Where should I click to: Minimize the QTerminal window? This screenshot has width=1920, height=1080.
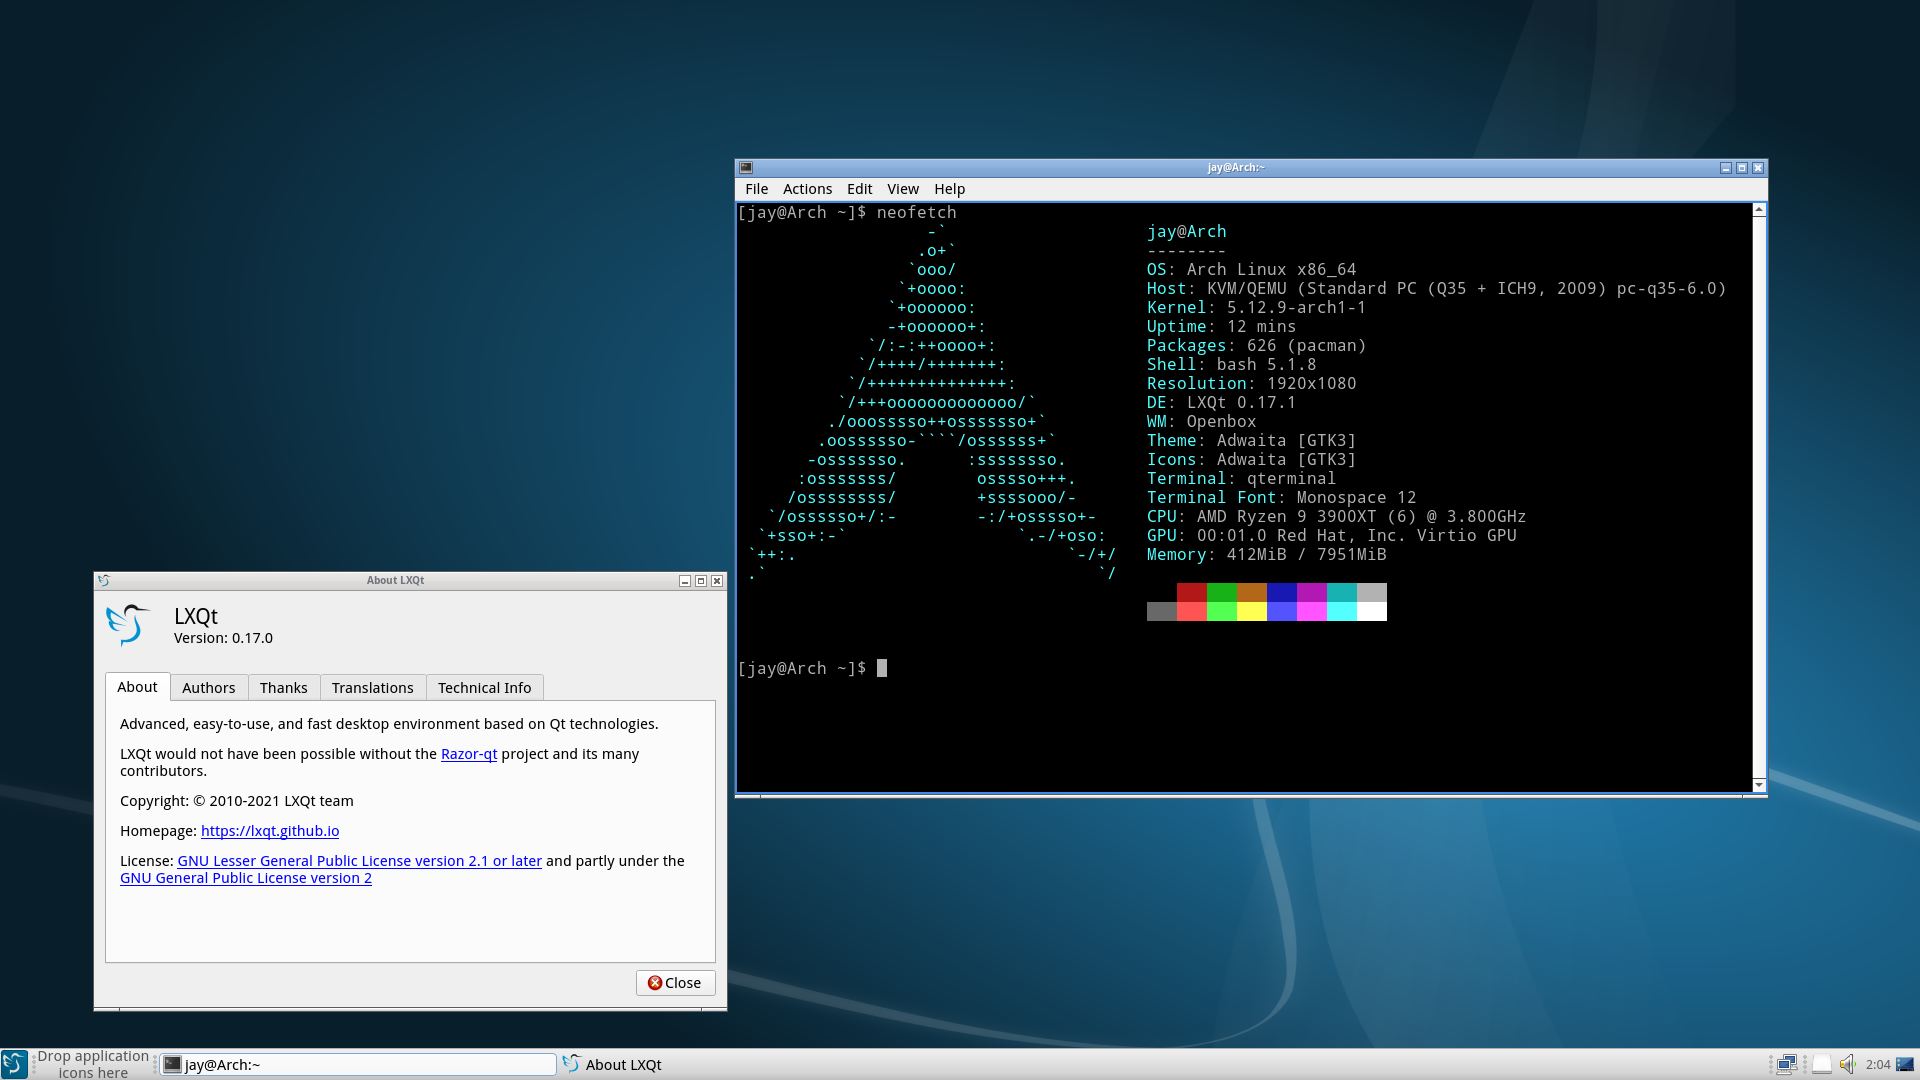click(x=1726, y=168)
